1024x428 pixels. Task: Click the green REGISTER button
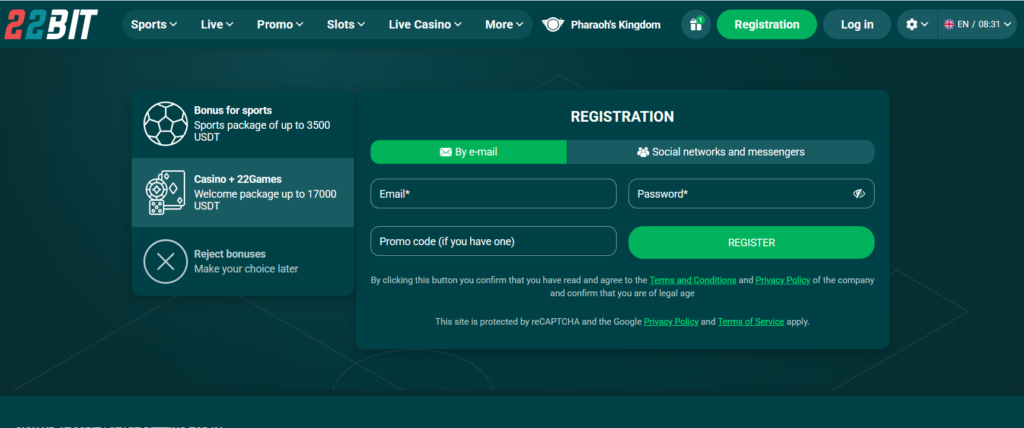pyautogui.click(x=751, y=242)
